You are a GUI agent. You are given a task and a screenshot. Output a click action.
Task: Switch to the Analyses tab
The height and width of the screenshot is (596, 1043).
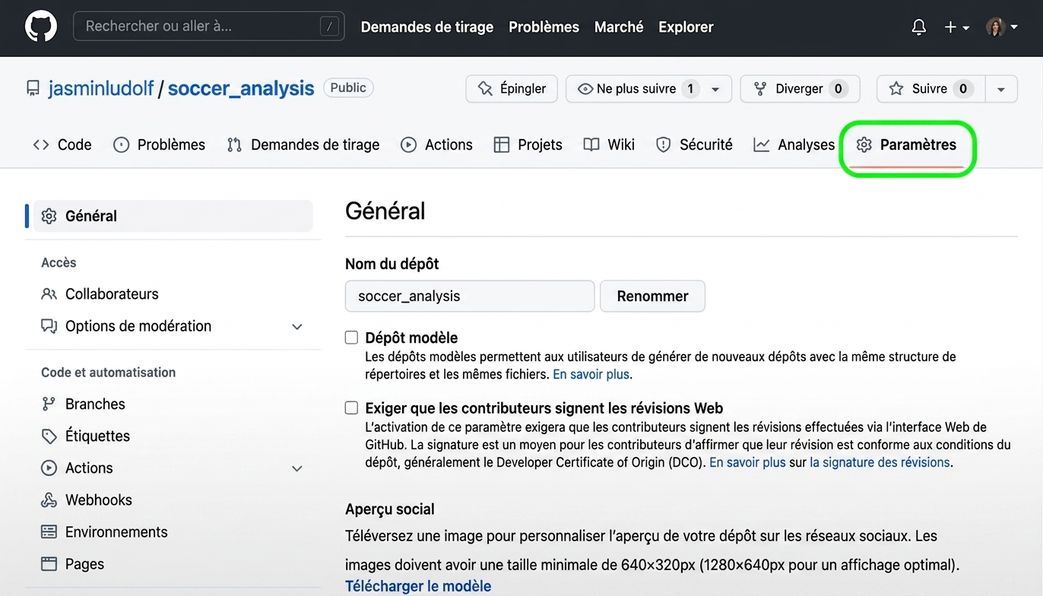(x=794, y=144)
